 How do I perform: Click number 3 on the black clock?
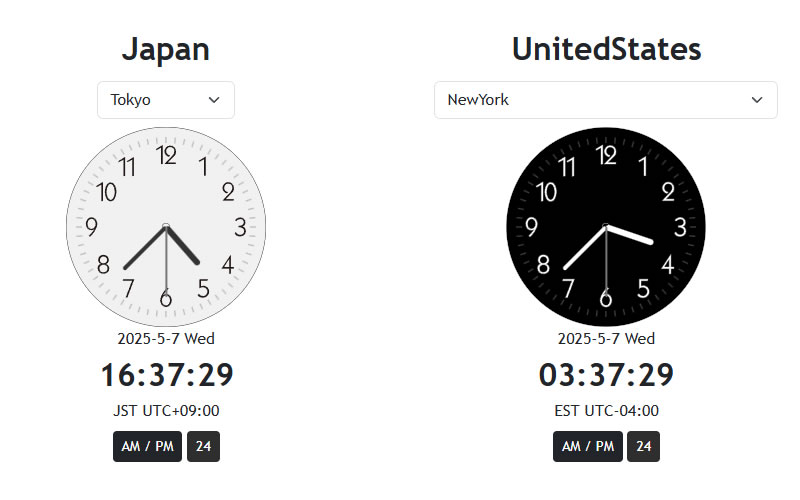[x=680, y=228]
